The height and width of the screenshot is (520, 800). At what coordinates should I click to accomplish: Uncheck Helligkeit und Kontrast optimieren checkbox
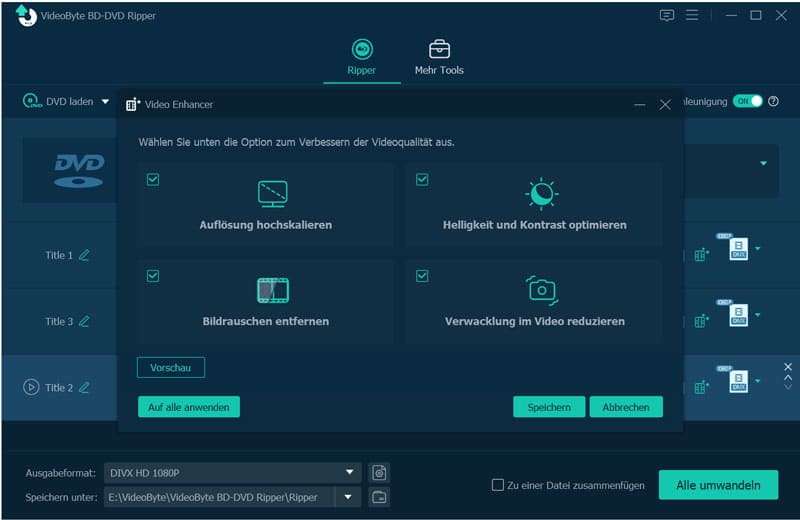click(x=422, y=180)
